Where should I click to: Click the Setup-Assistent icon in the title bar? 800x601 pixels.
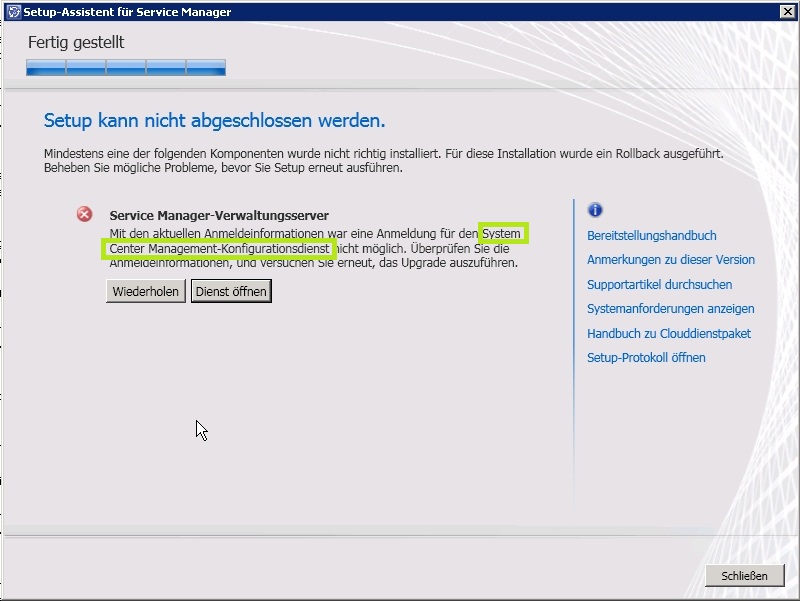click(13, 12)
